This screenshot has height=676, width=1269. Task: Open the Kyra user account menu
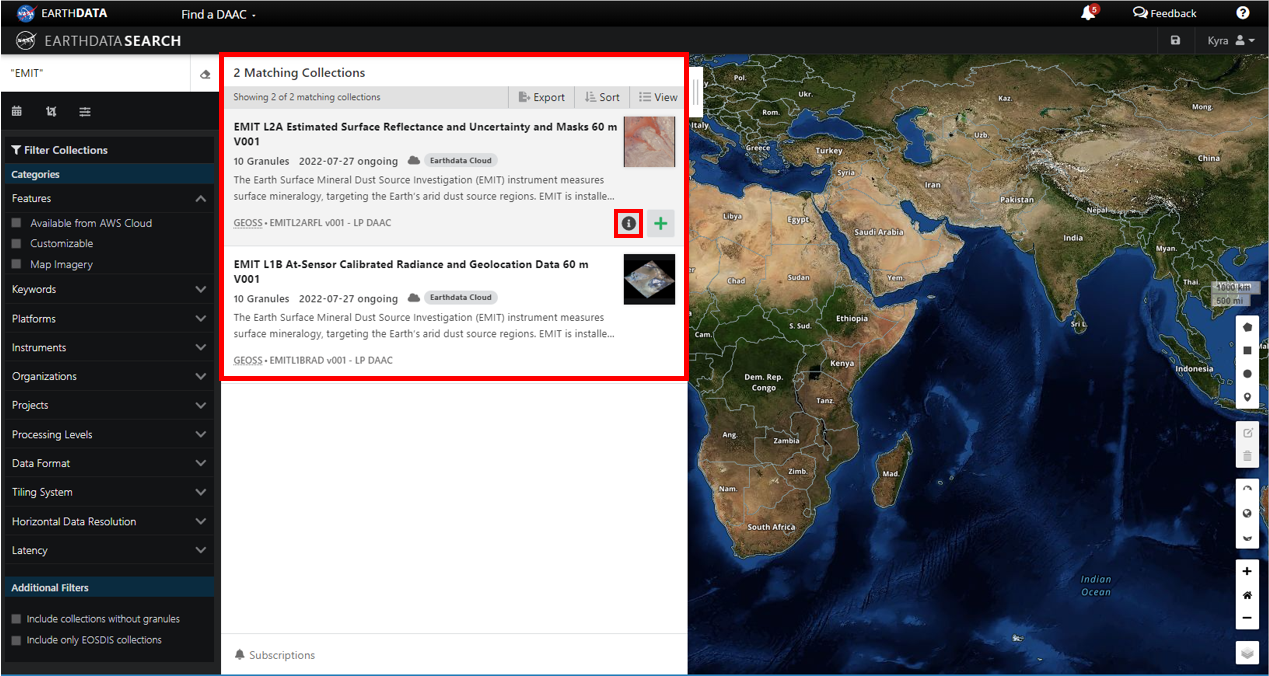click(x=1231, y=40)
